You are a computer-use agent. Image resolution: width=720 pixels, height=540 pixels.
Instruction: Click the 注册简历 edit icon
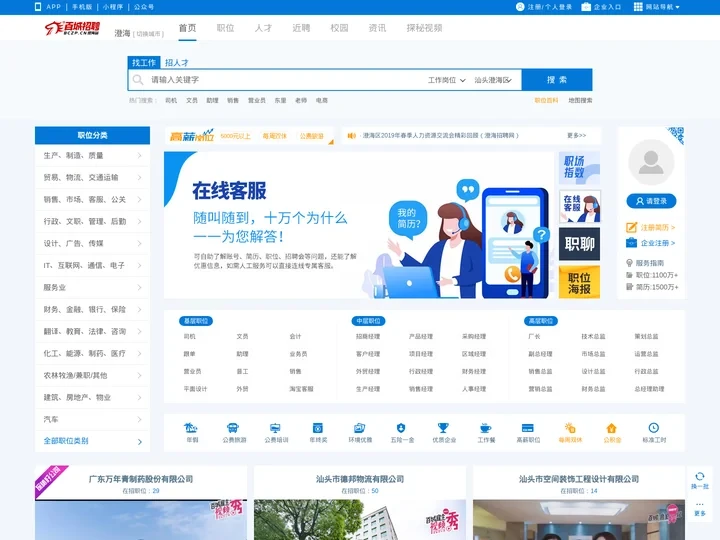tap(631, 227)
